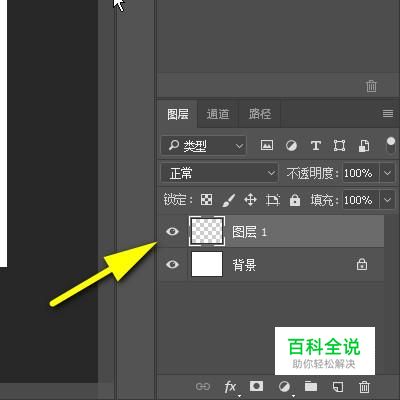Click the link layers icon
Image resolution: width=400 pixels, height=400 pixels.
pyautogui.click(x=203, y=386)
